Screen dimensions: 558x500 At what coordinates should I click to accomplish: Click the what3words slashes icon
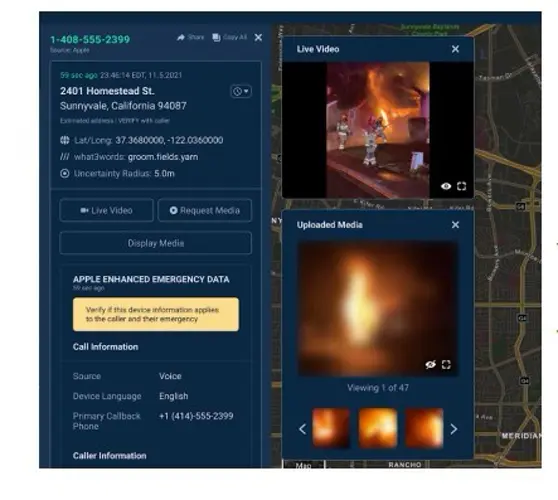(x=65, y=157)
